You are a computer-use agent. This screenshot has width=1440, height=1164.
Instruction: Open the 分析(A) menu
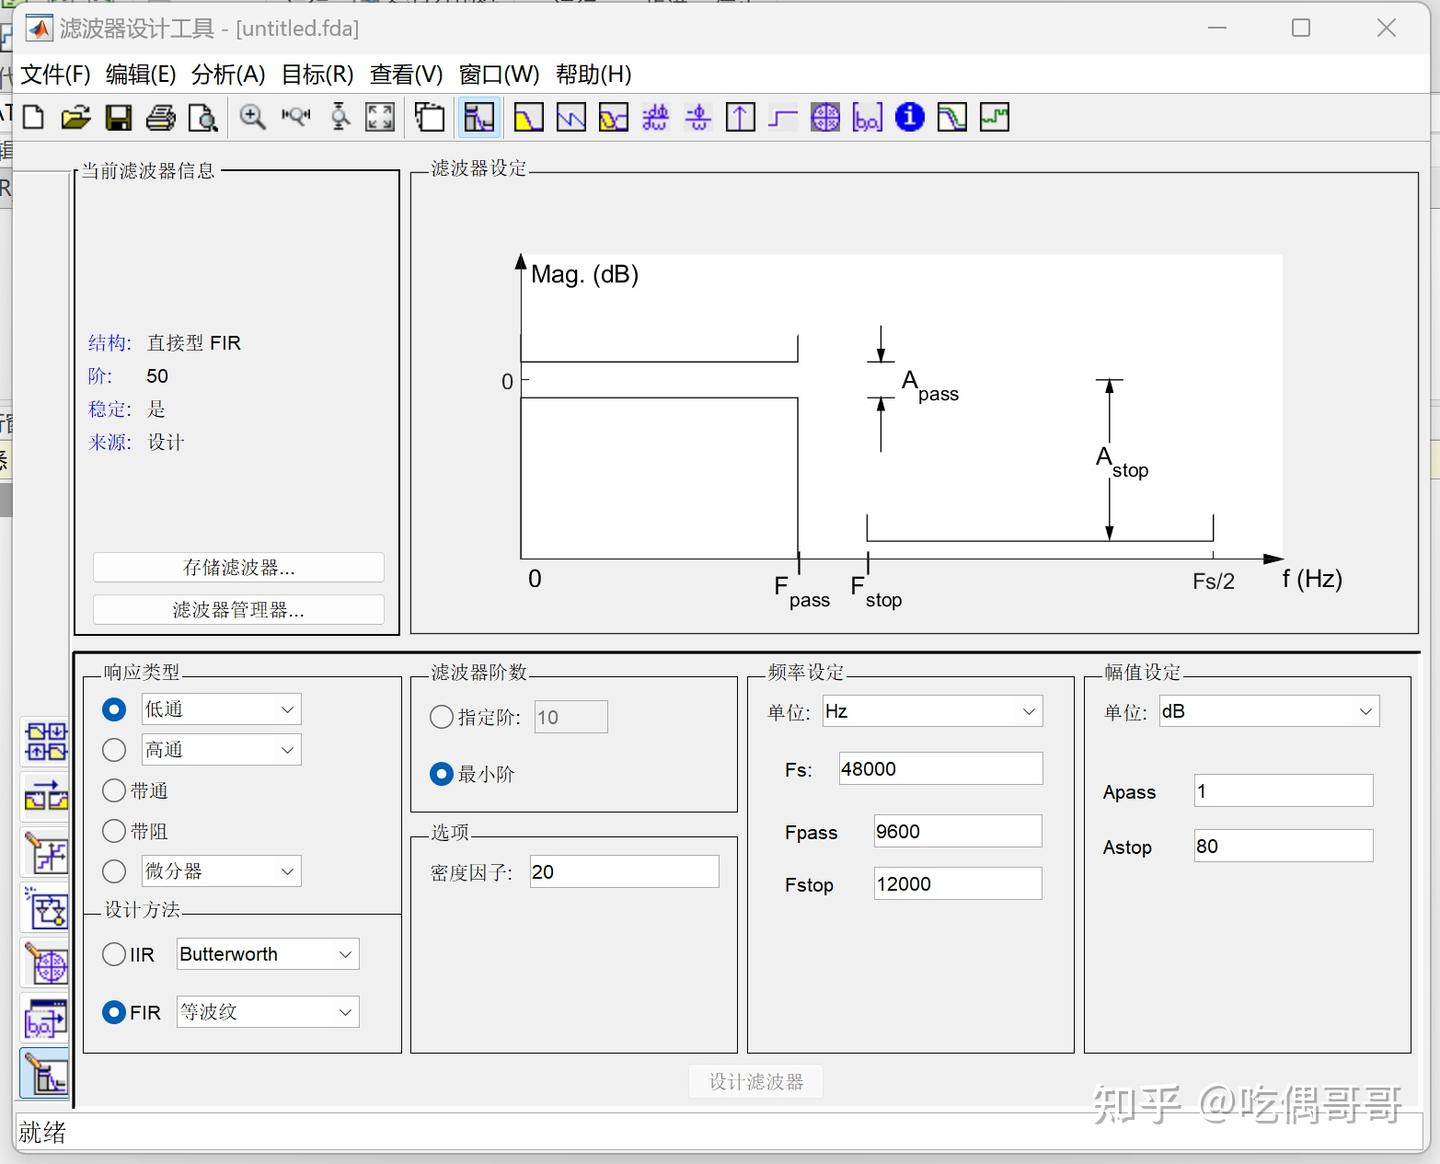click(x=228, y=74)
